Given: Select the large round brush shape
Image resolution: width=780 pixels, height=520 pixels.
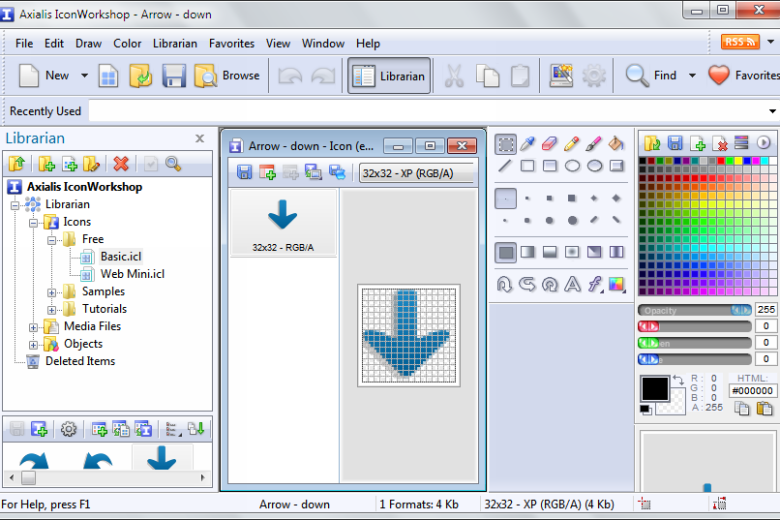Looking at the screenshot, I should pos(572,220).
